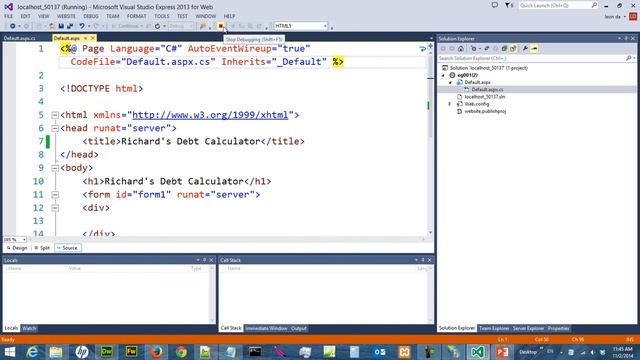This screenshot has width=640, height=360.
Task: Collapse the Default.aspx tree node
Action: [451, 82]
